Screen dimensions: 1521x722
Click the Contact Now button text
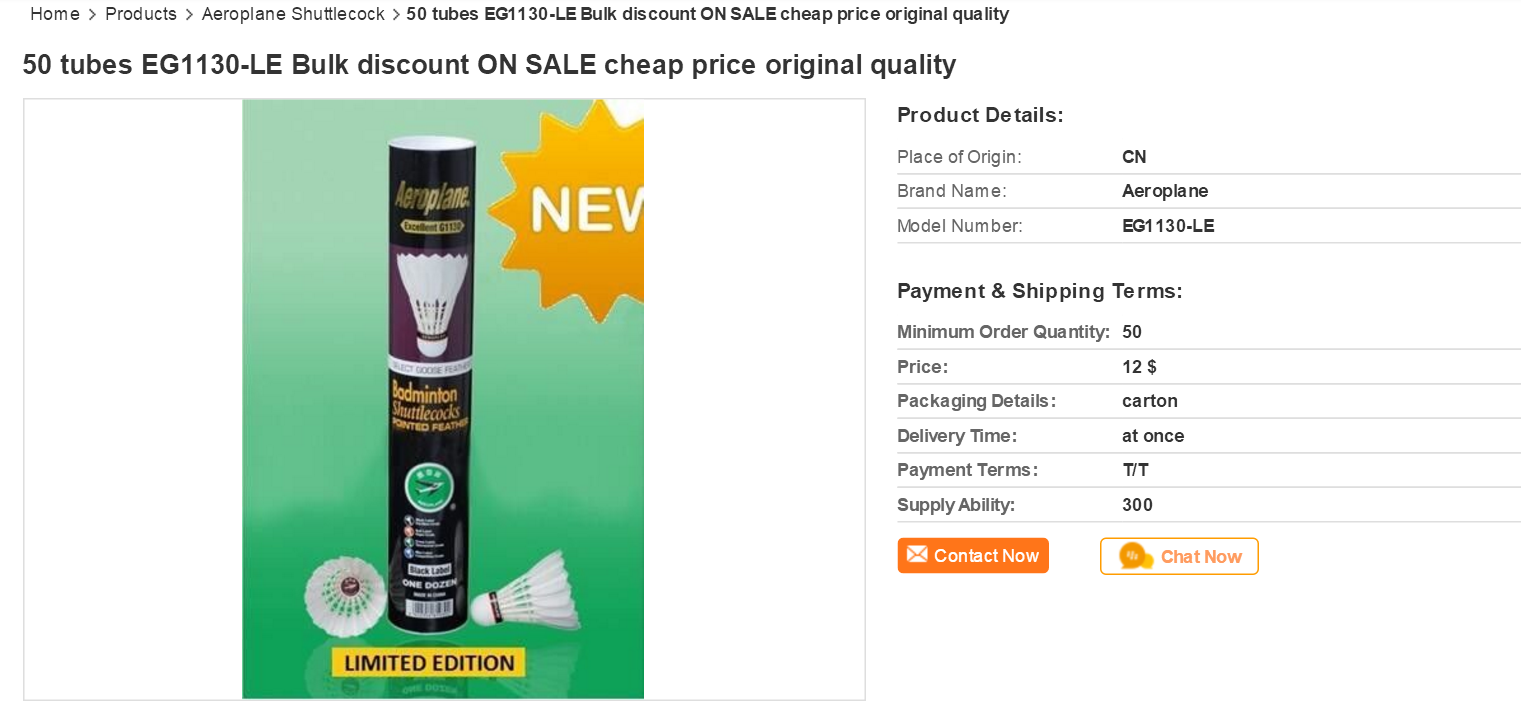coord(986,556)
